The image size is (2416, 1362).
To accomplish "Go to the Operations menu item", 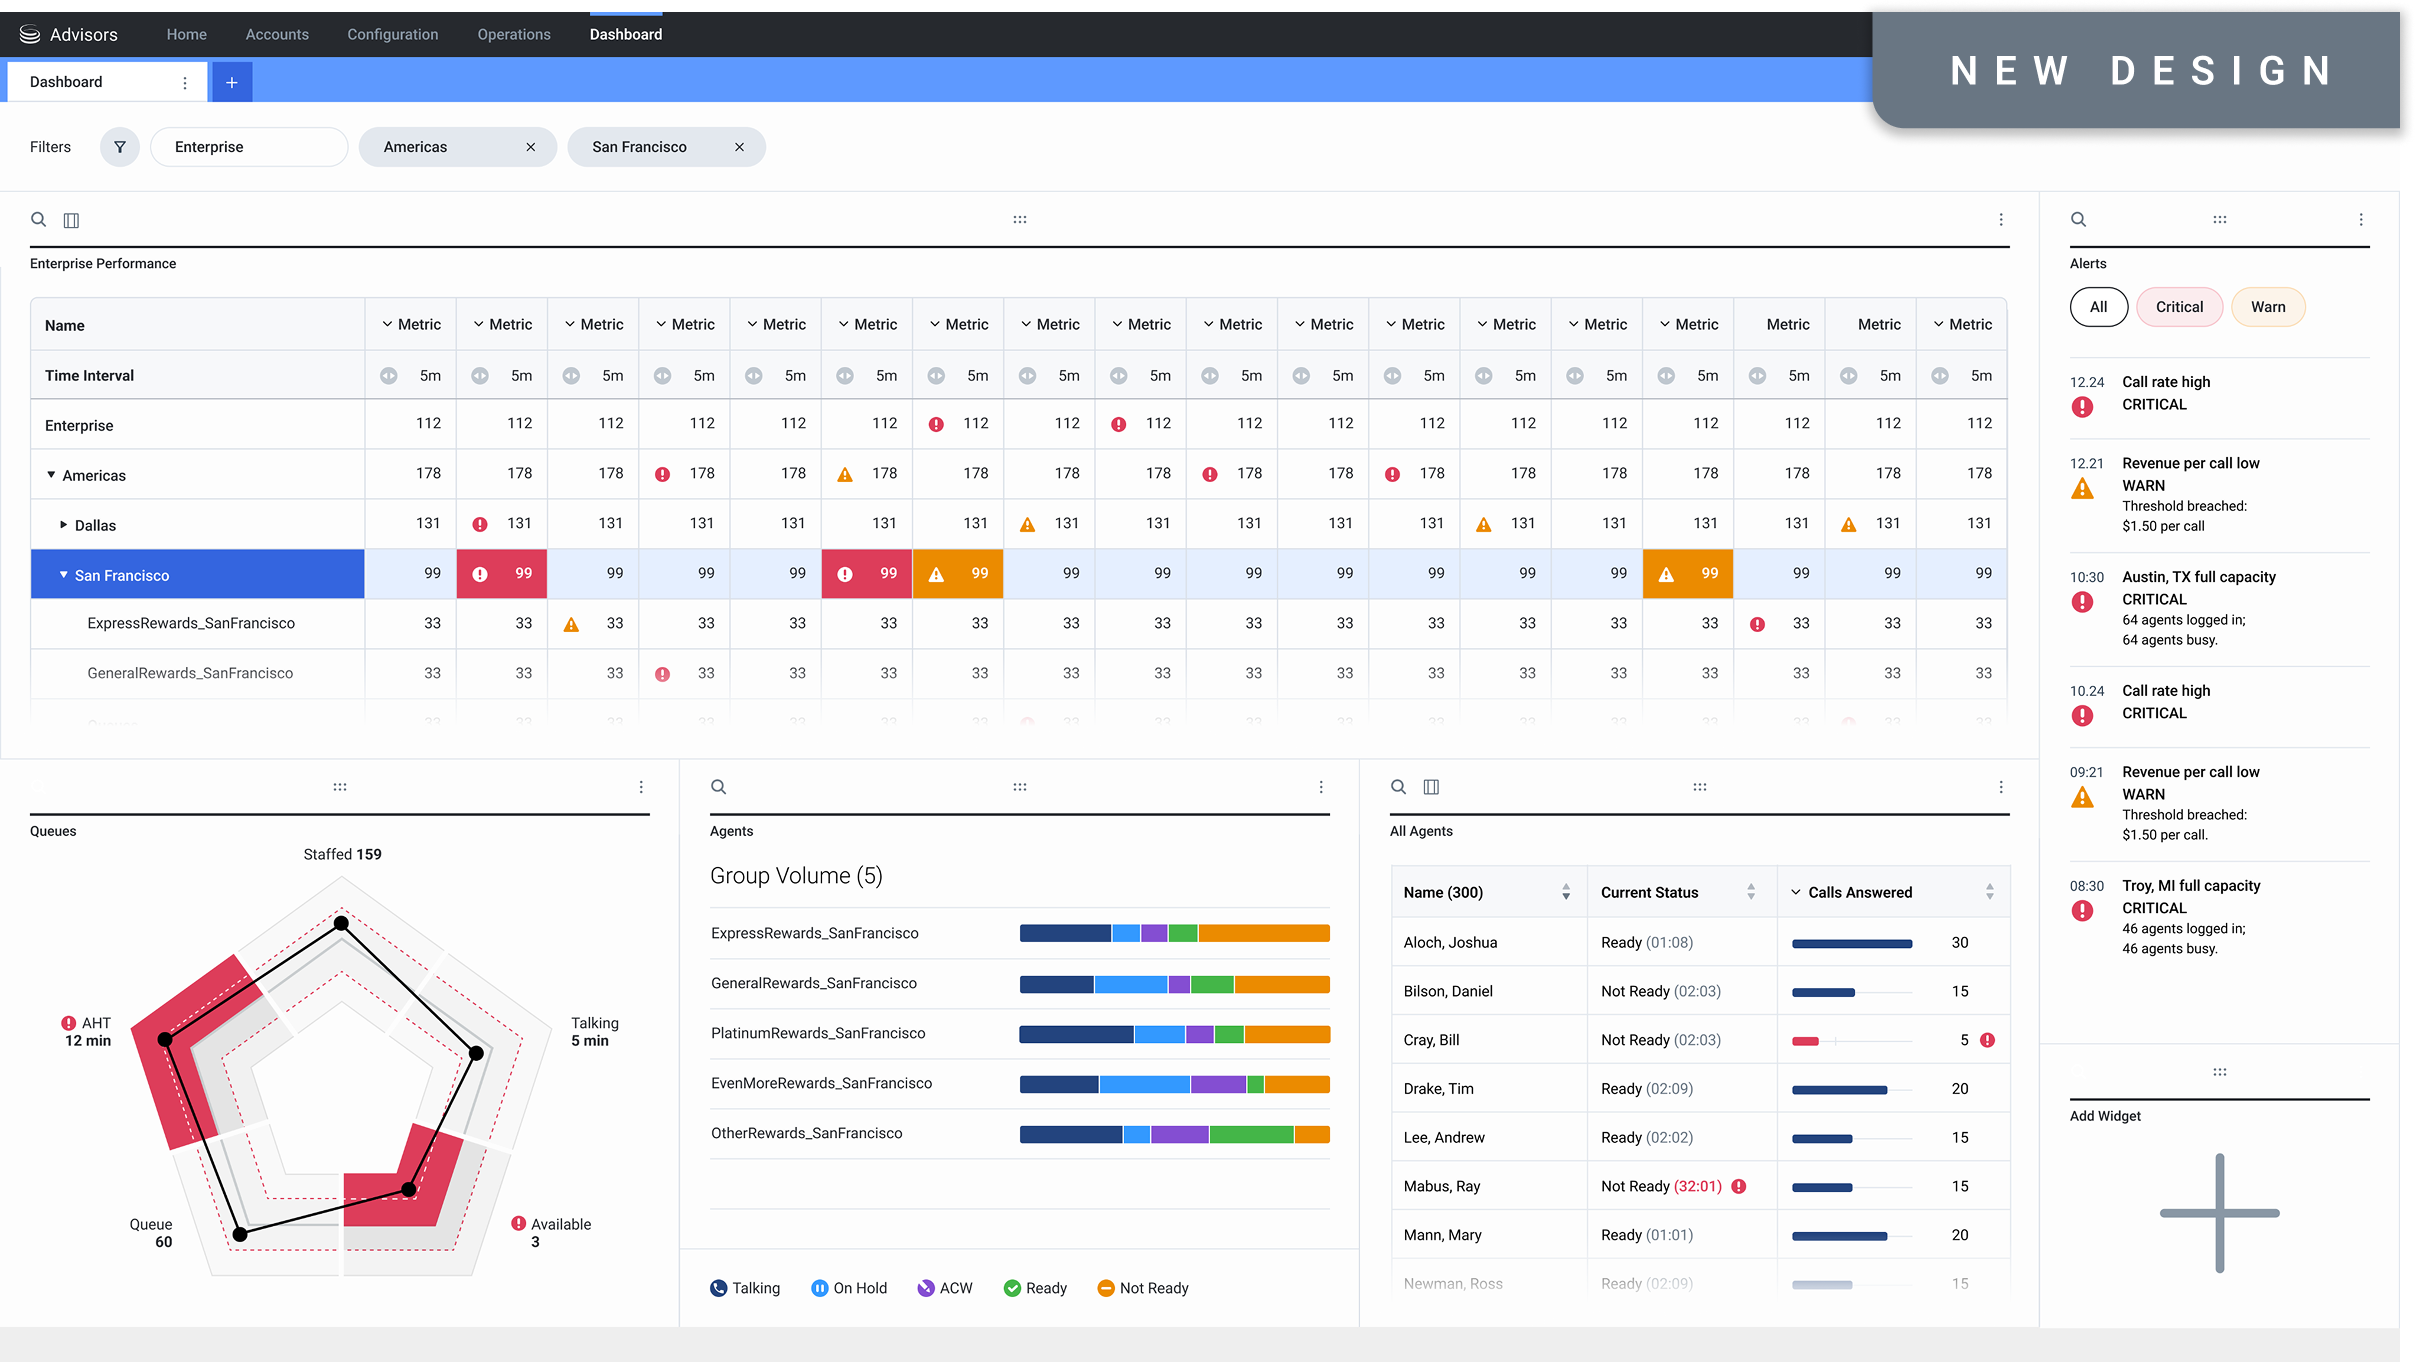I will click(x=514, y=34).
